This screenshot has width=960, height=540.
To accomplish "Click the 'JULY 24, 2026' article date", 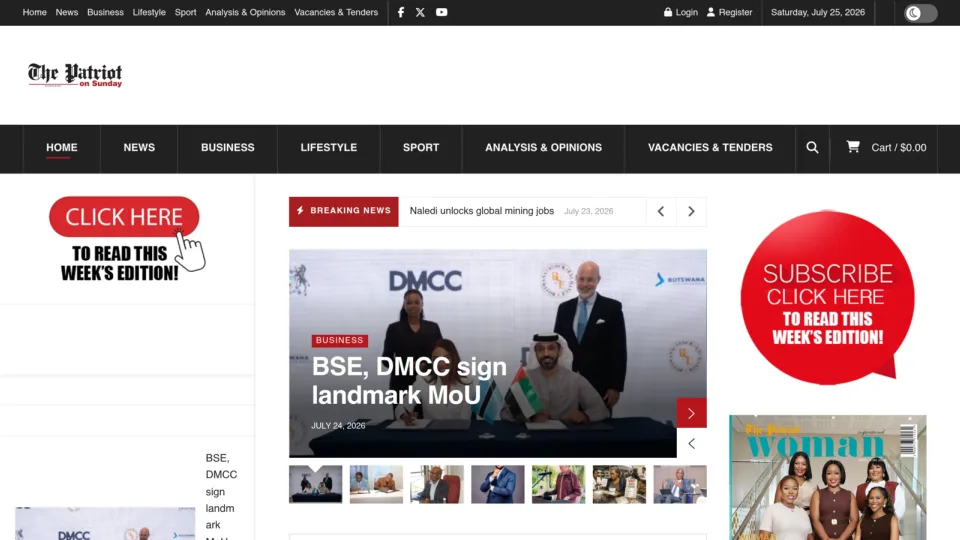I will pos(338,426).
